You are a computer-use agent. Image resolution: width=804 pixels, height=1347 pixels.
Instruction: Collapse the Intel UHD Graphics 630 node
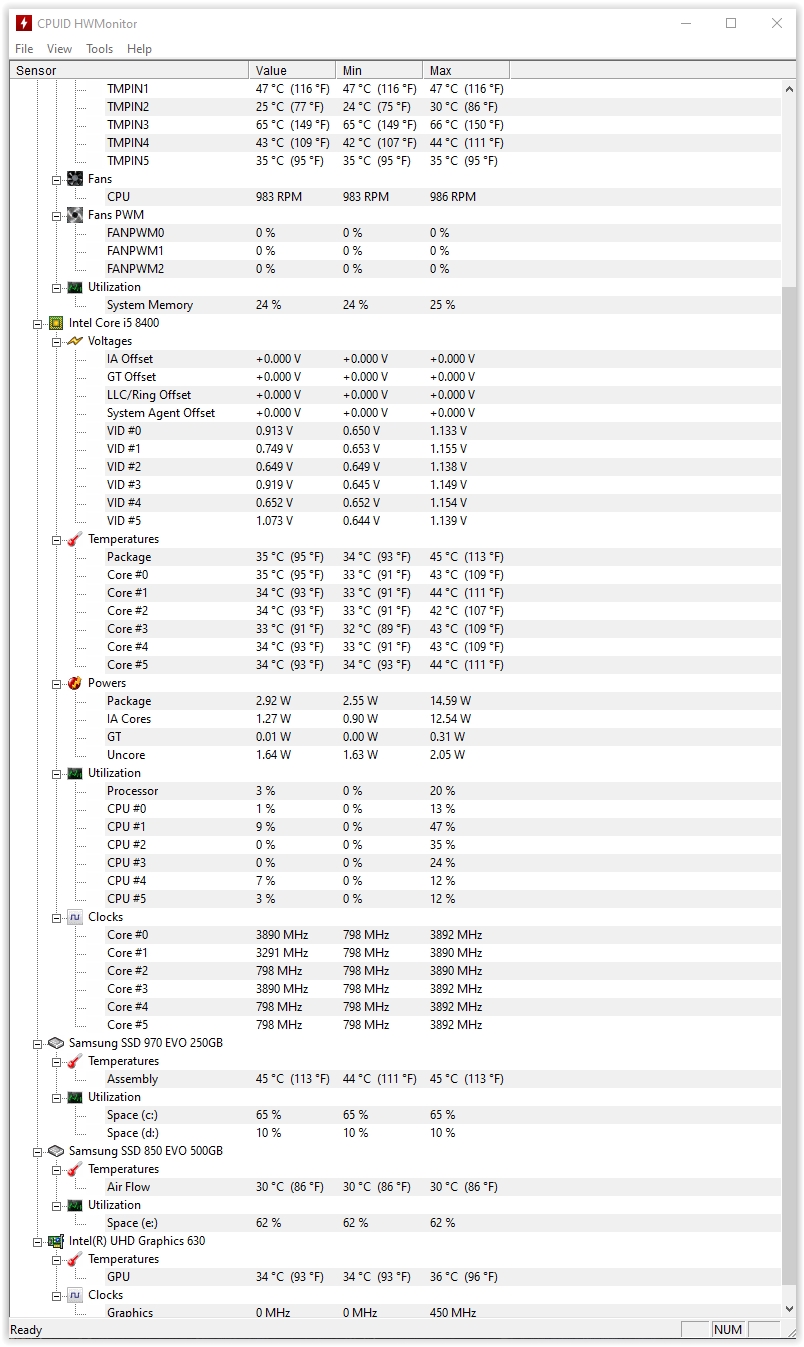pyautogui.click(x=38, y=1241)
